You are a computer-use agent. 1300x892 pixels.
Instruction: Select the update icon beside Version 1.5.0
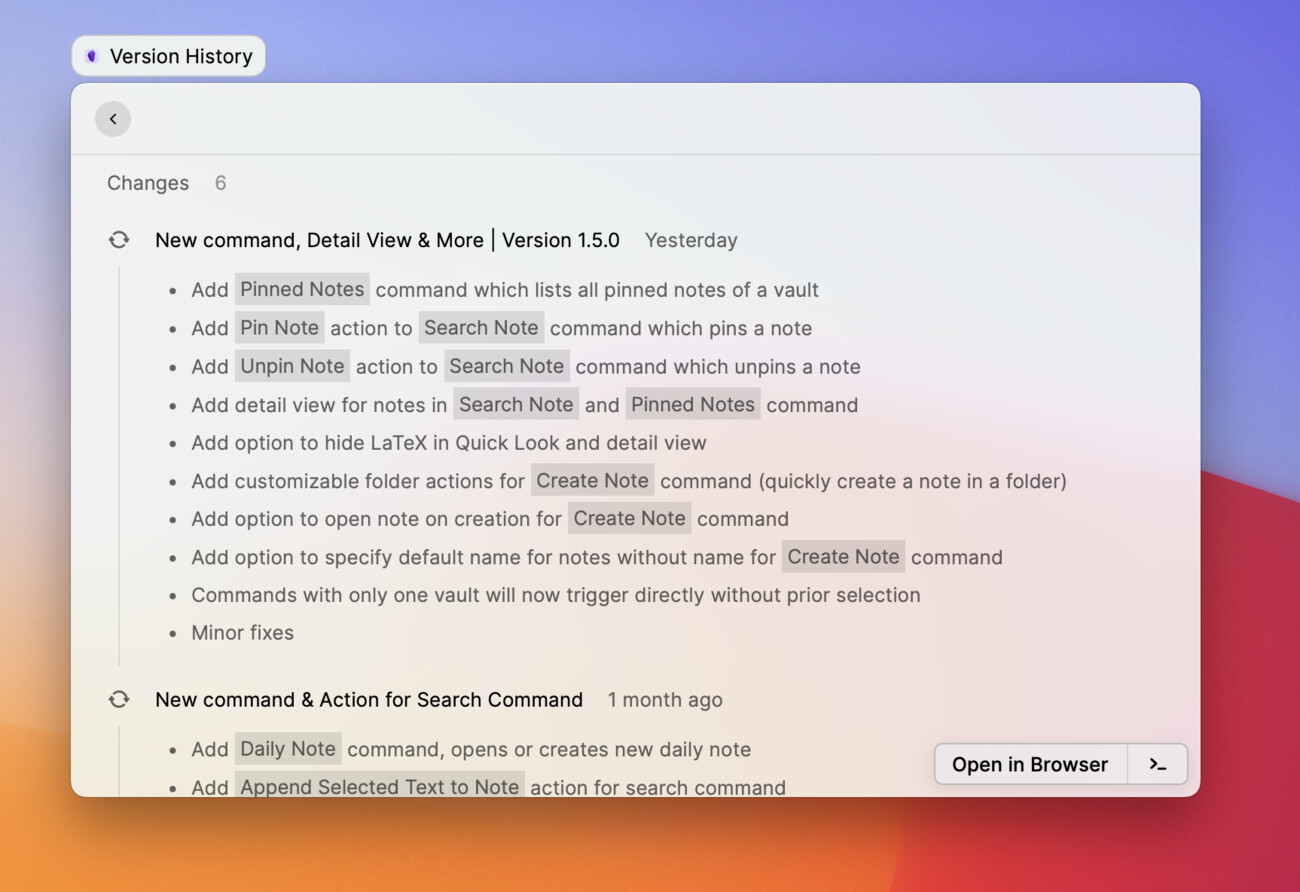pyautogui.click(x=119, y=239)
